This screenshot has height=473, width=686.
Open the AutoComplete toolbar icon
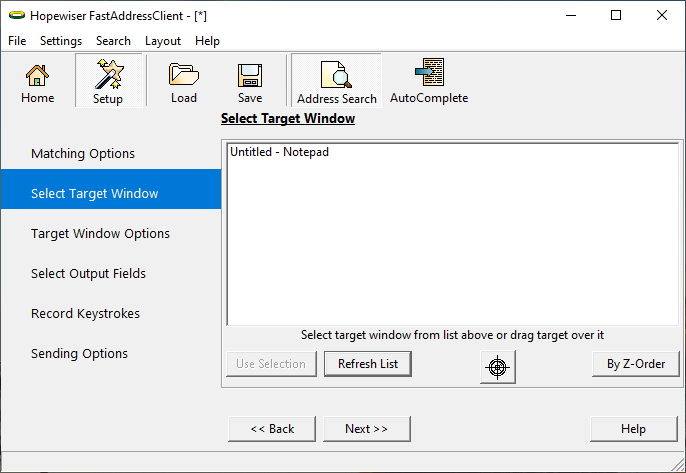[429, 83]
